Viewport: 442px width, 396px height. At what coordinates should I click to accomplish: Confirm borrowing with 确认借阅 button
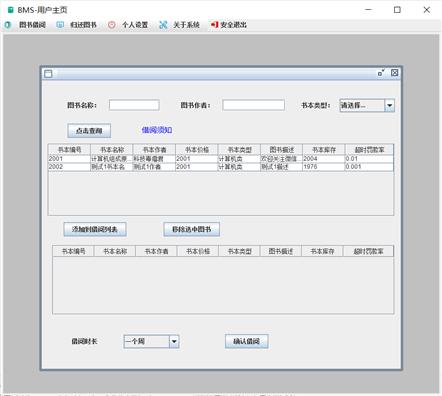[247, 341]
